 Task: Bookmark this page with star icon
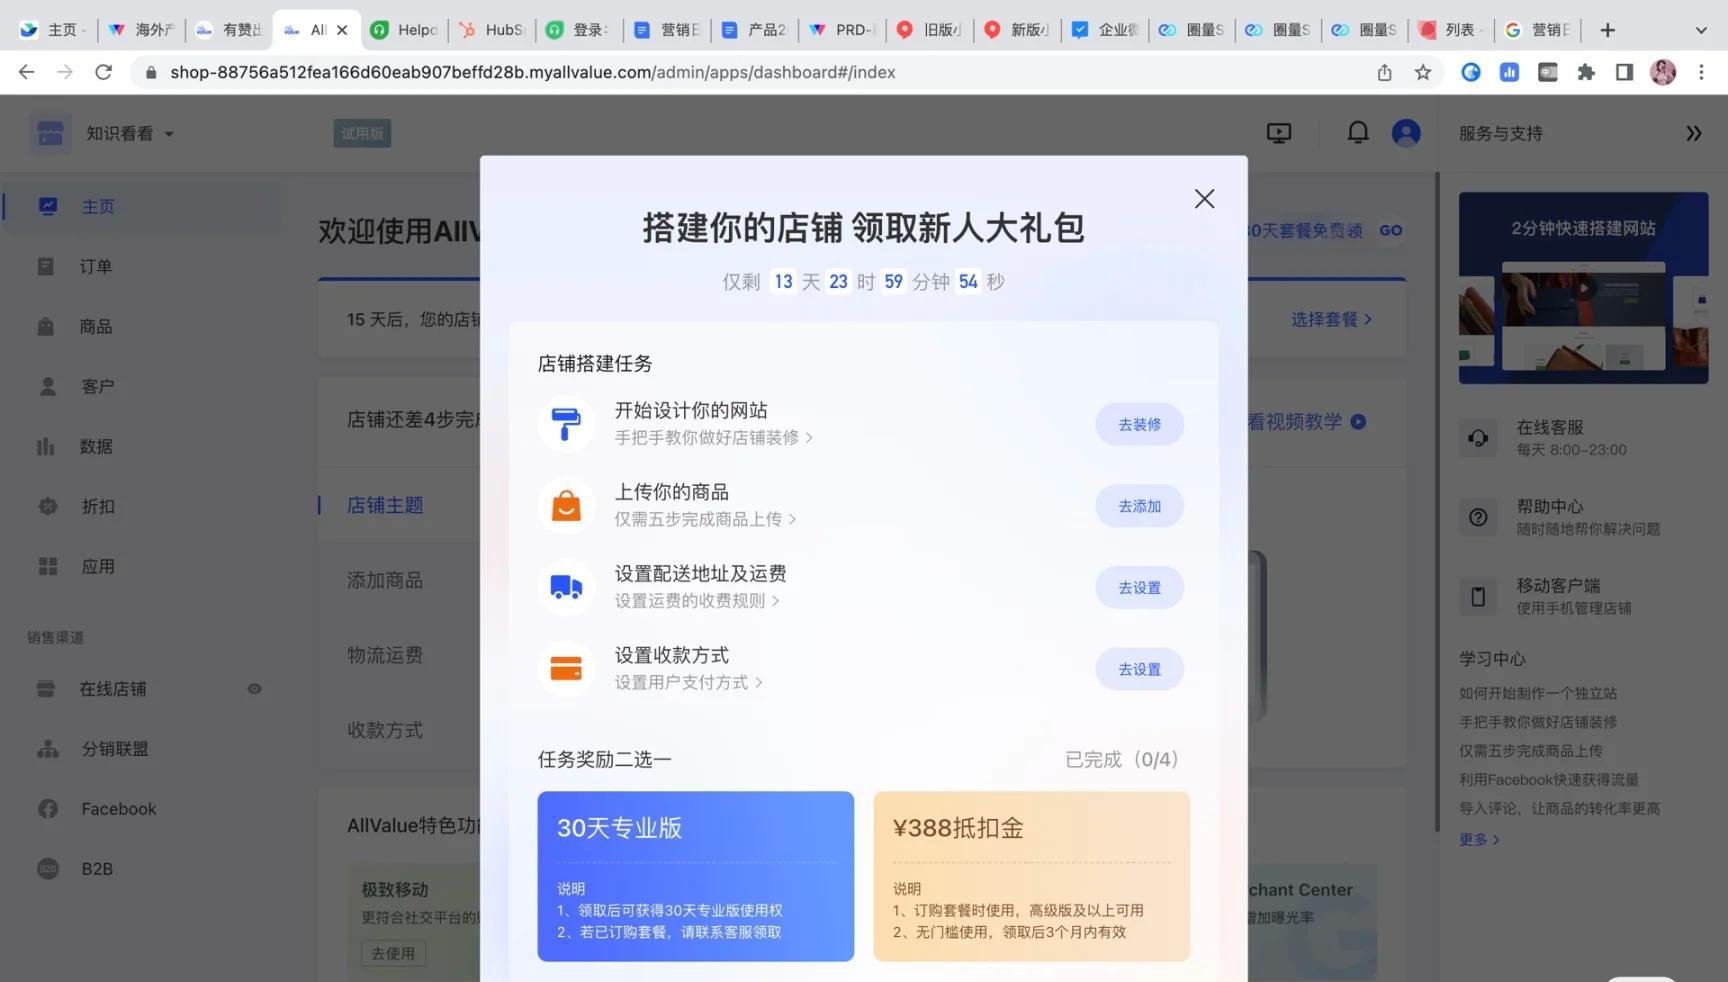coord(1422,72)
